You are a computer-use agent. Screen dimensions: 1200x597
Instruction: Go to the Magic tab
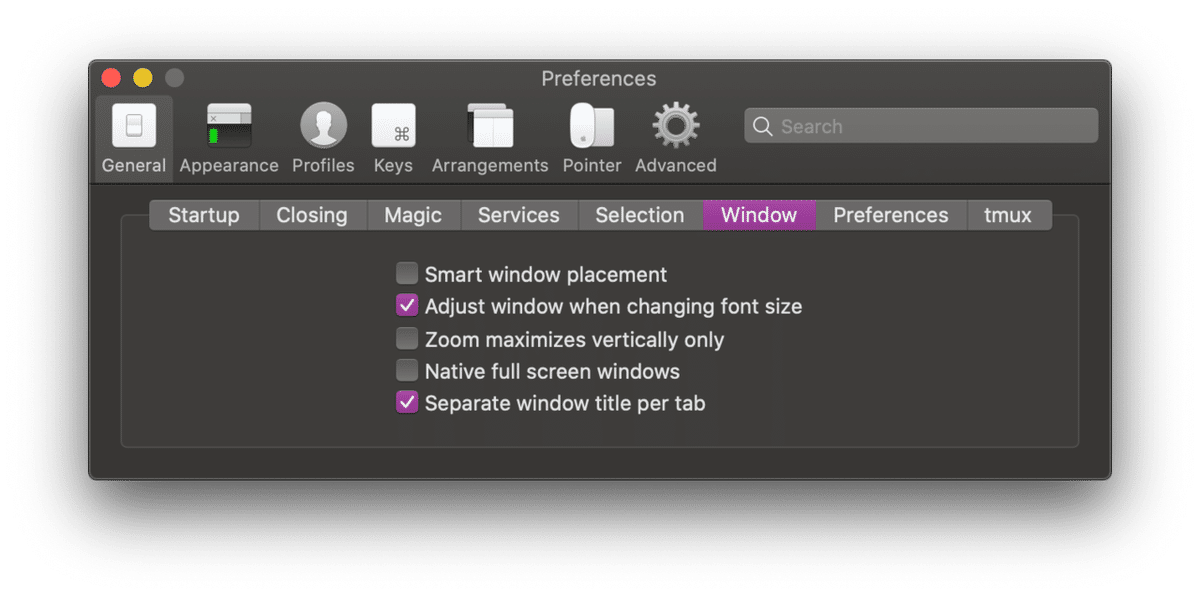413,215
